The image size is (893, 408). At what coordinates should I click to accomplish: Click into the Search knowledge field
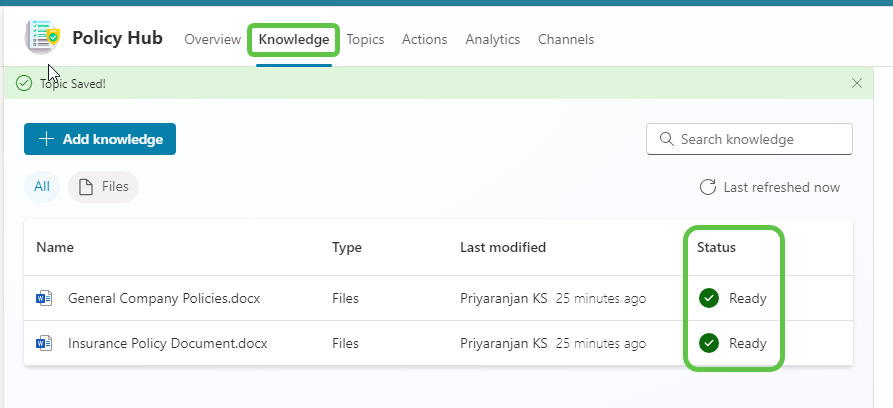[760, 140]
